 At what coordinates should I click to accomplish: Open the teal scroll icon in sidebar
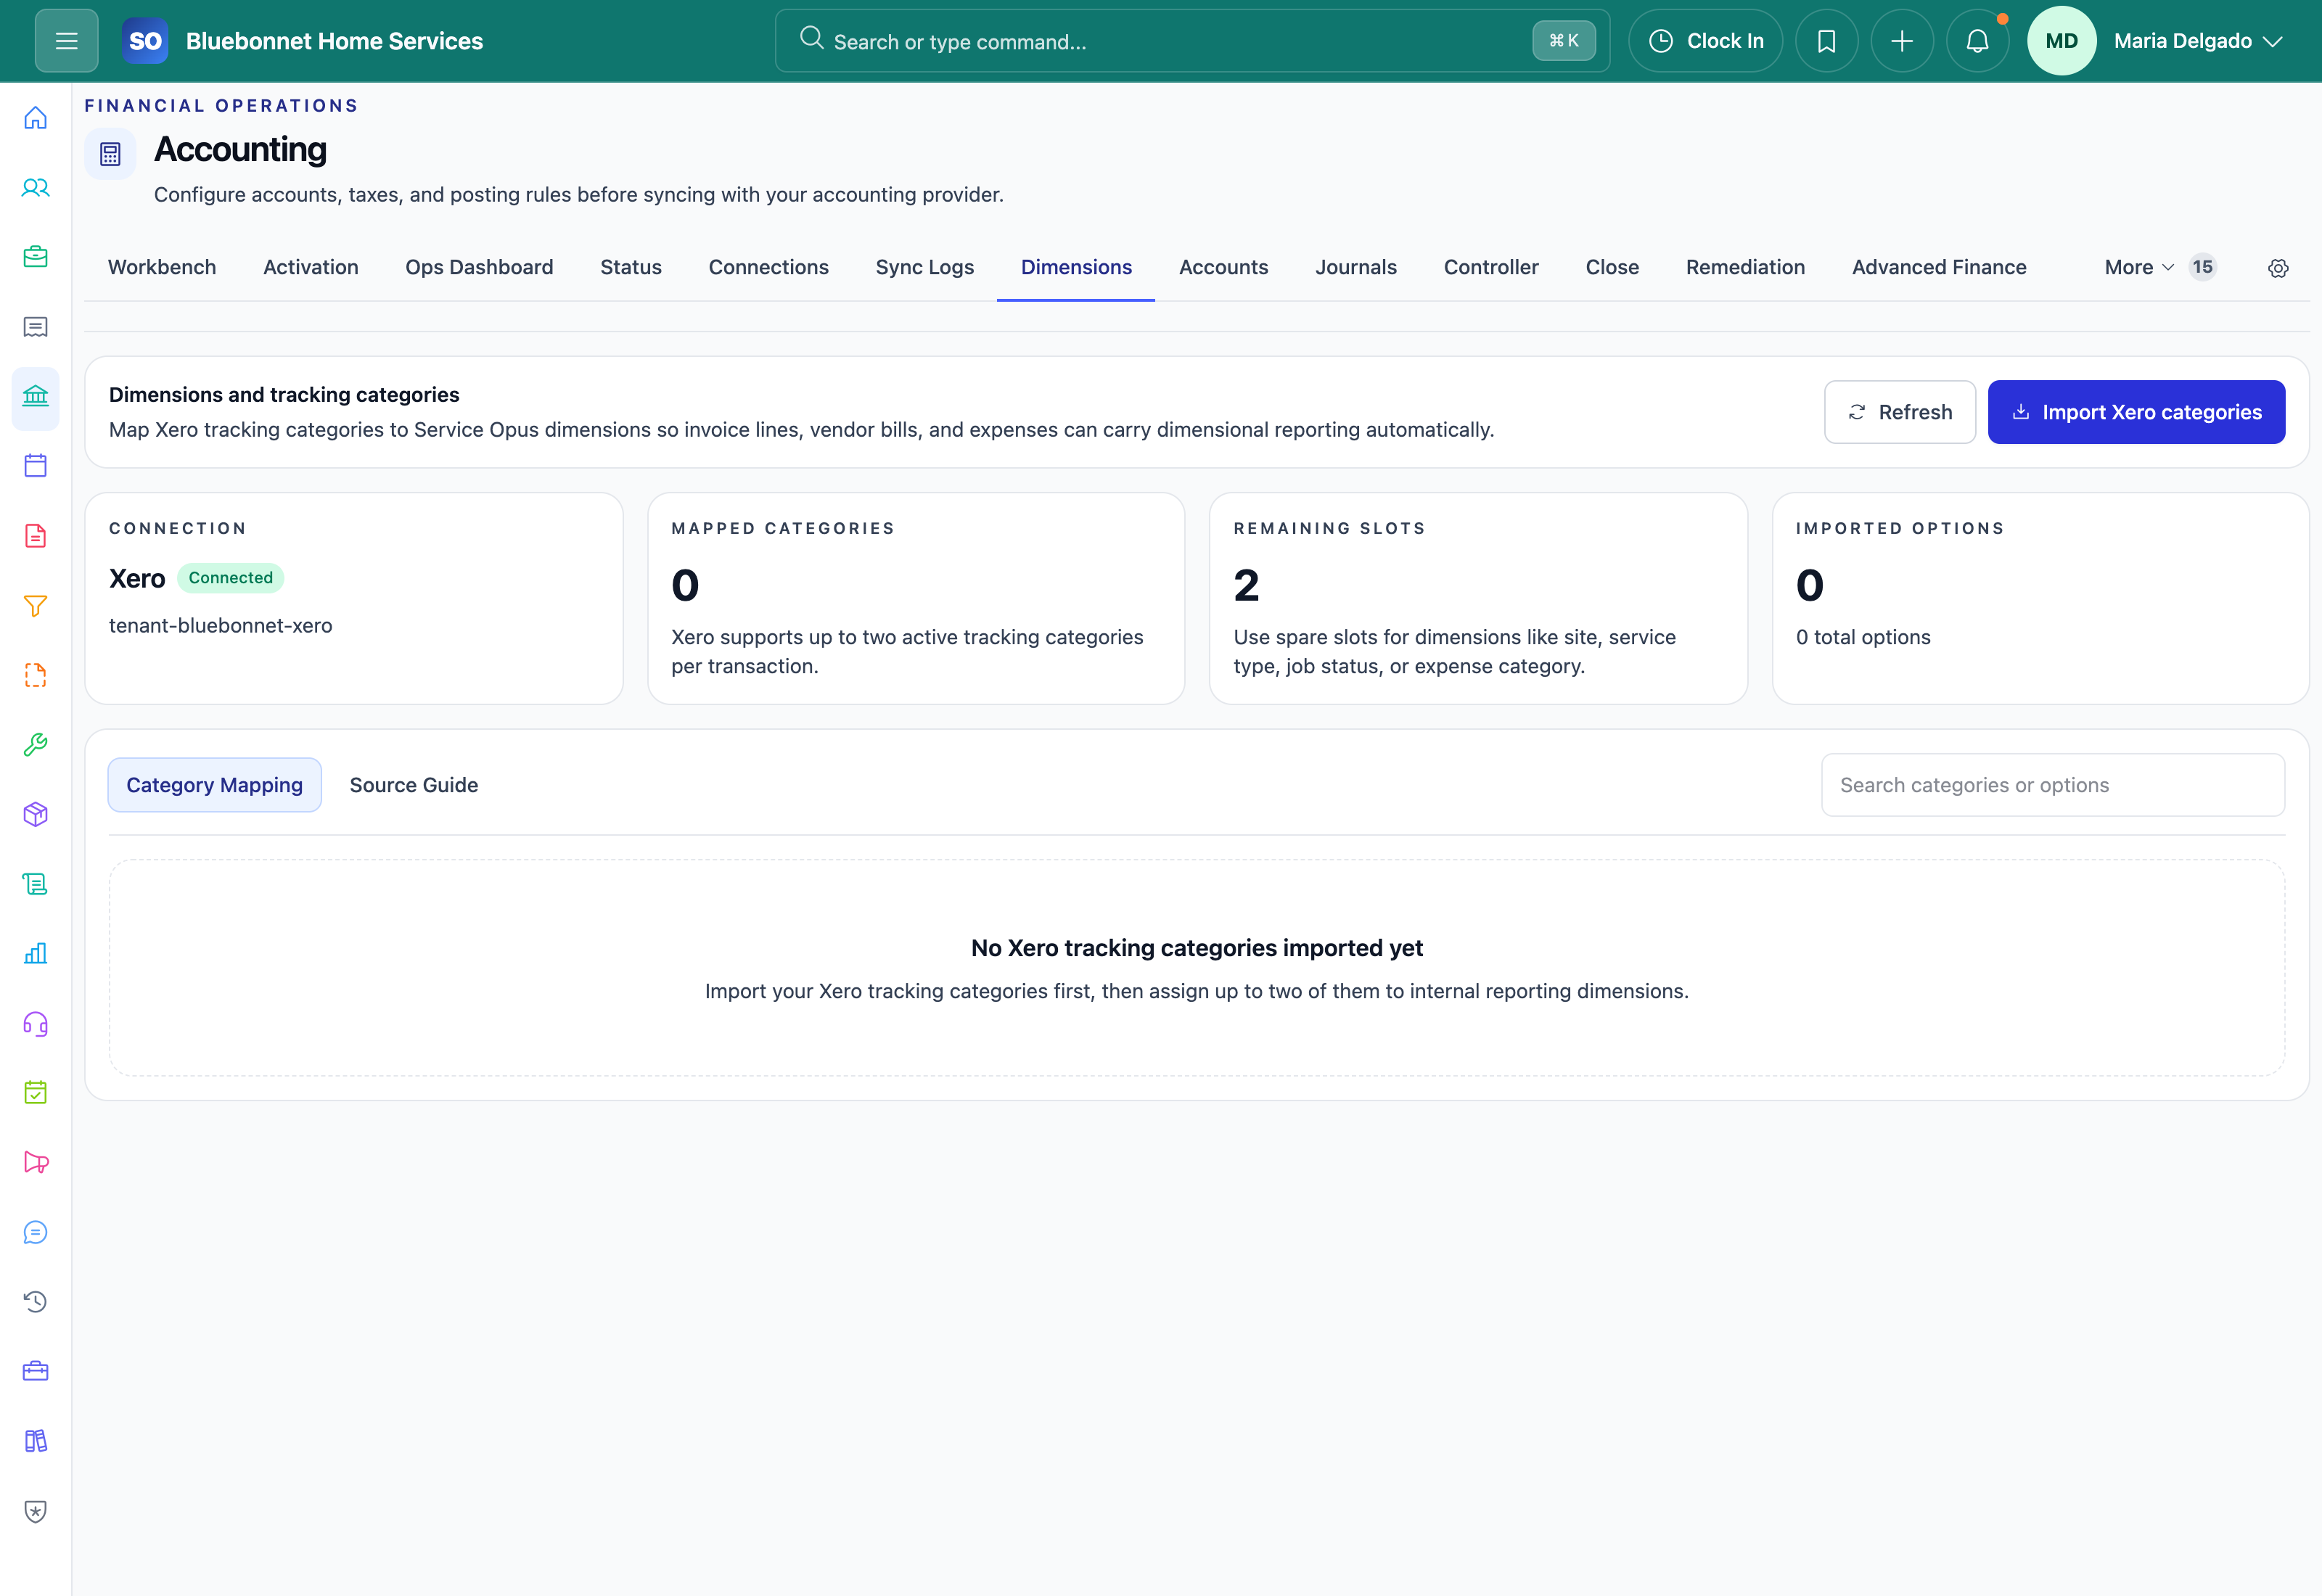36,884
